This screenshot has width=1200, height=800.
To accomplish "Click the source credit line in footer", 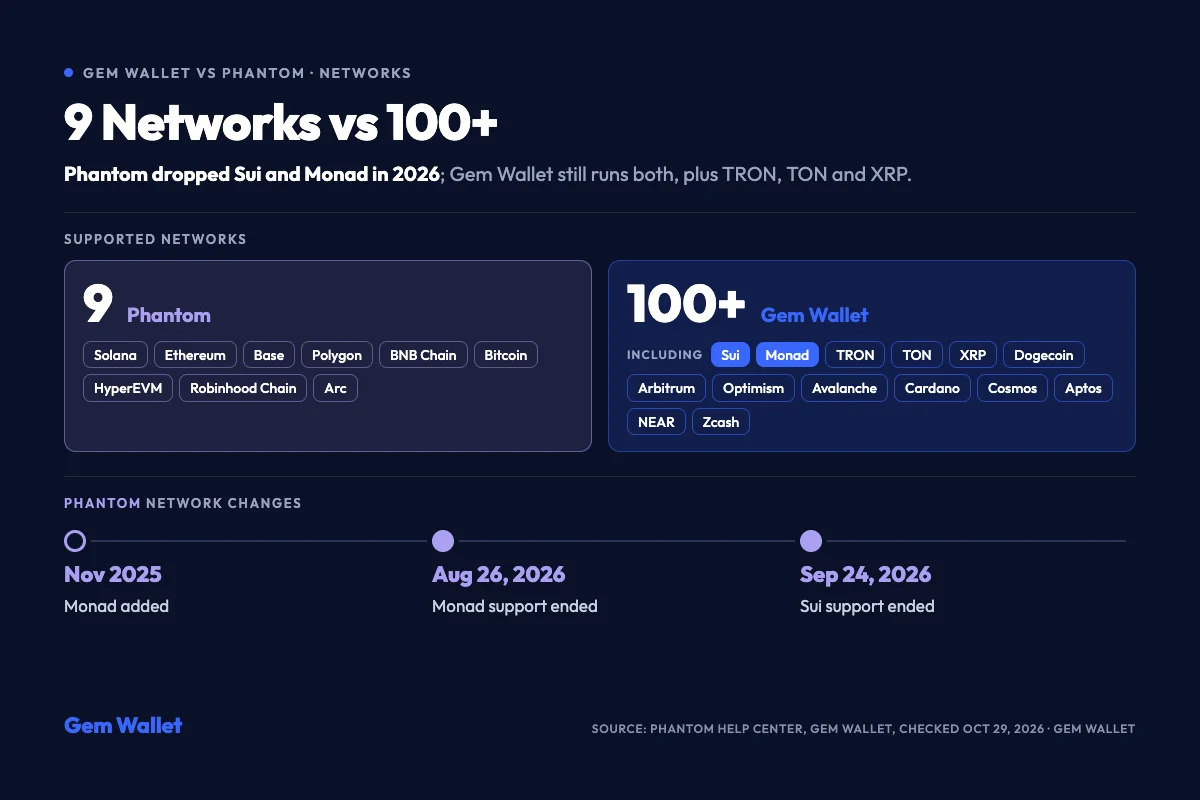I will (x=864, y=729).
